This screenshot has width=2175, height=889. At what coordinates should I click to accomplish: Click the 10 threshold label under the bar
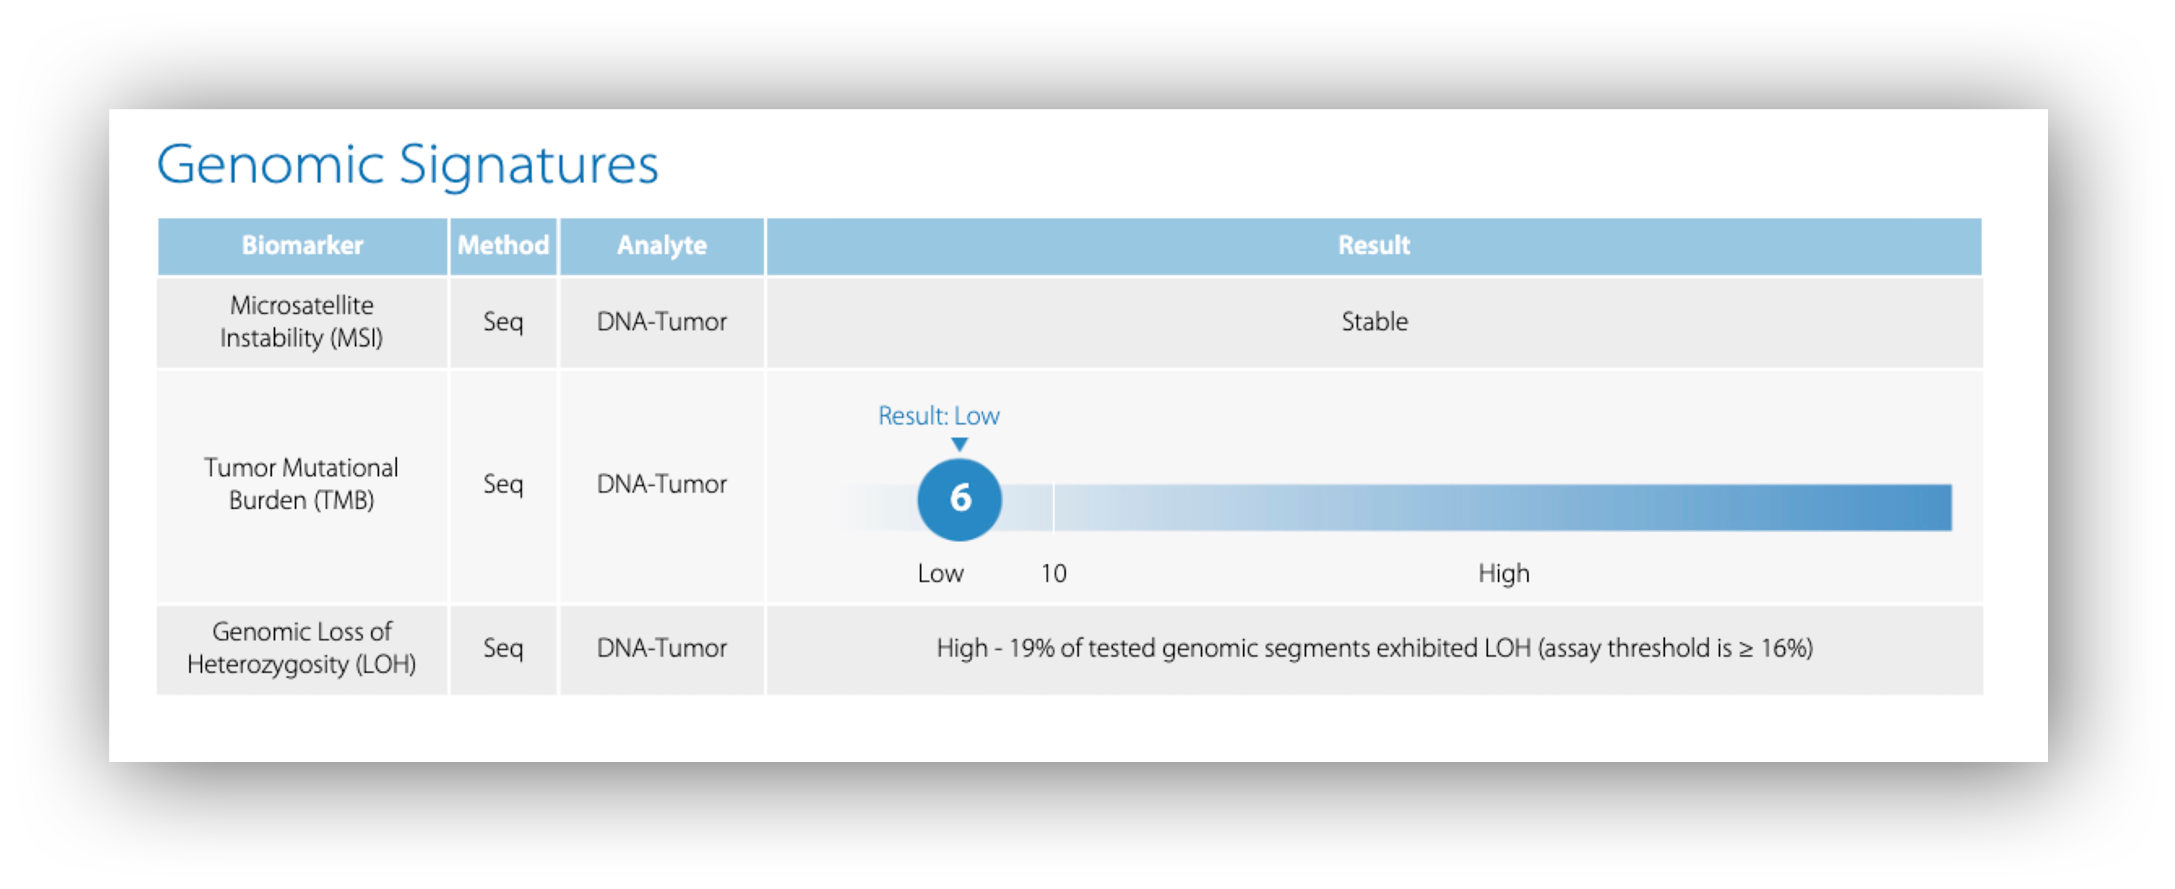click(1053, 574)
